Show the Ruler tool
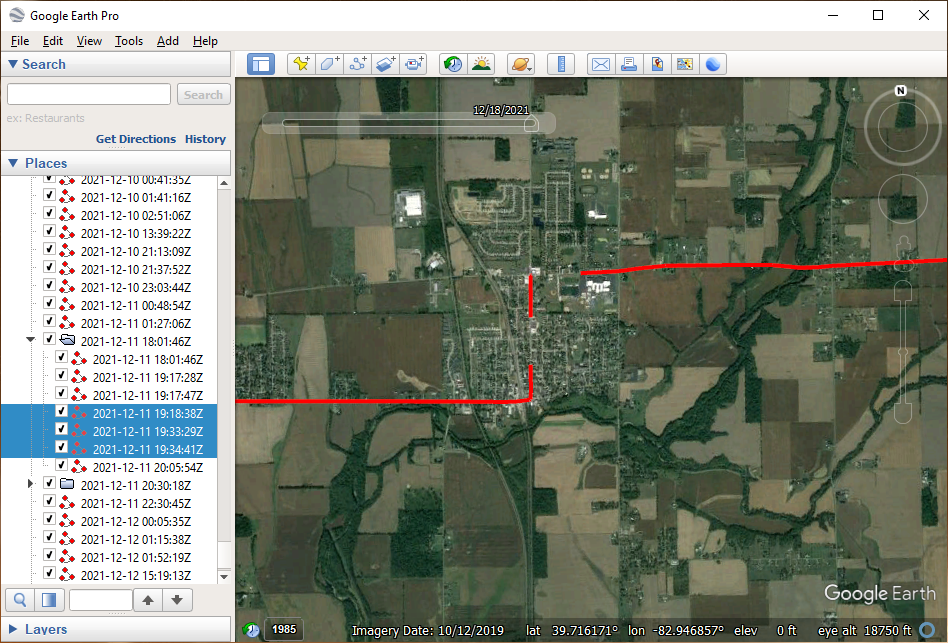Screen dimensions: 948x643 click(x=561, y=64)
